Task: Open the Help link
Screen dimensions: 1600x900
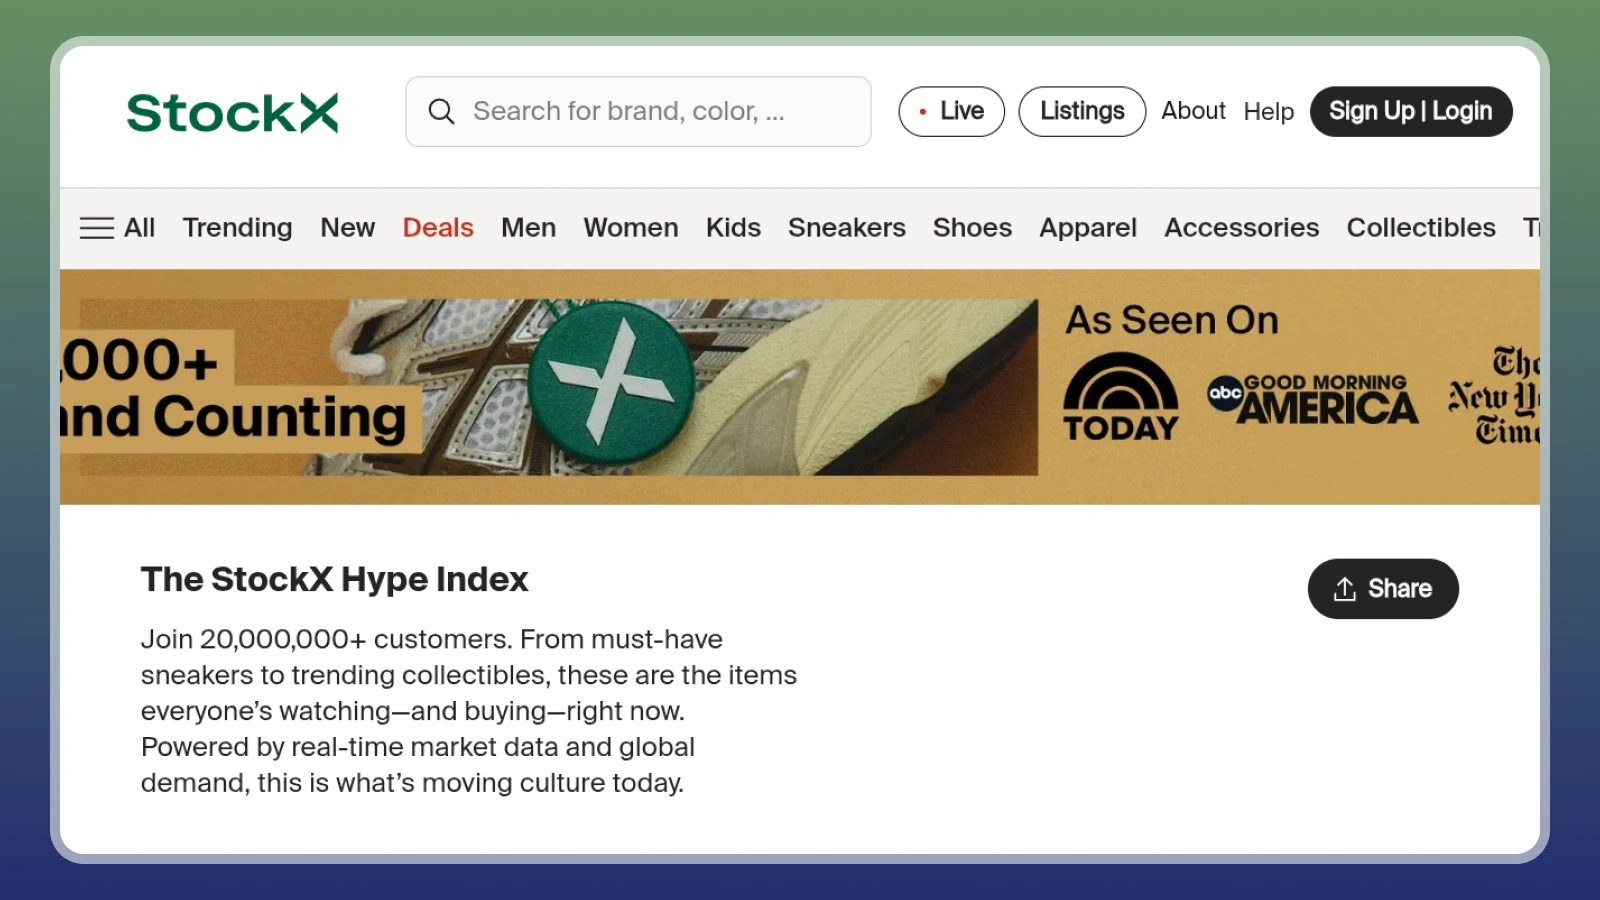Action: (x=1269, y=112)
